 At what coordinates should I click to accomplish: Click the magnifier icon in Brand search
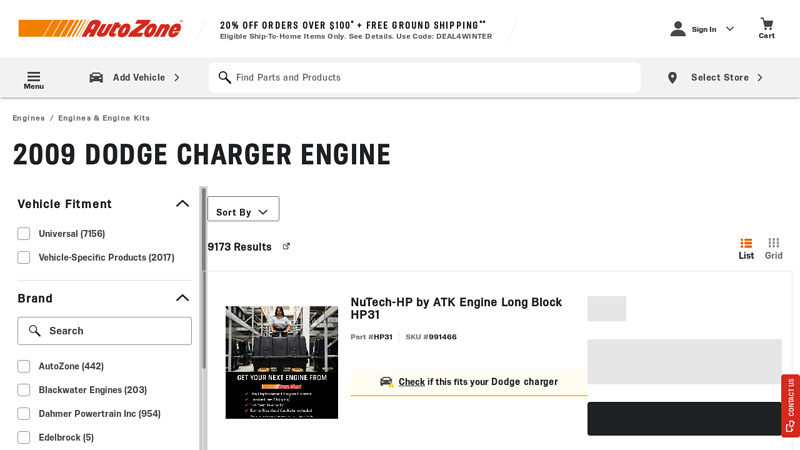[x=35, y=331]
